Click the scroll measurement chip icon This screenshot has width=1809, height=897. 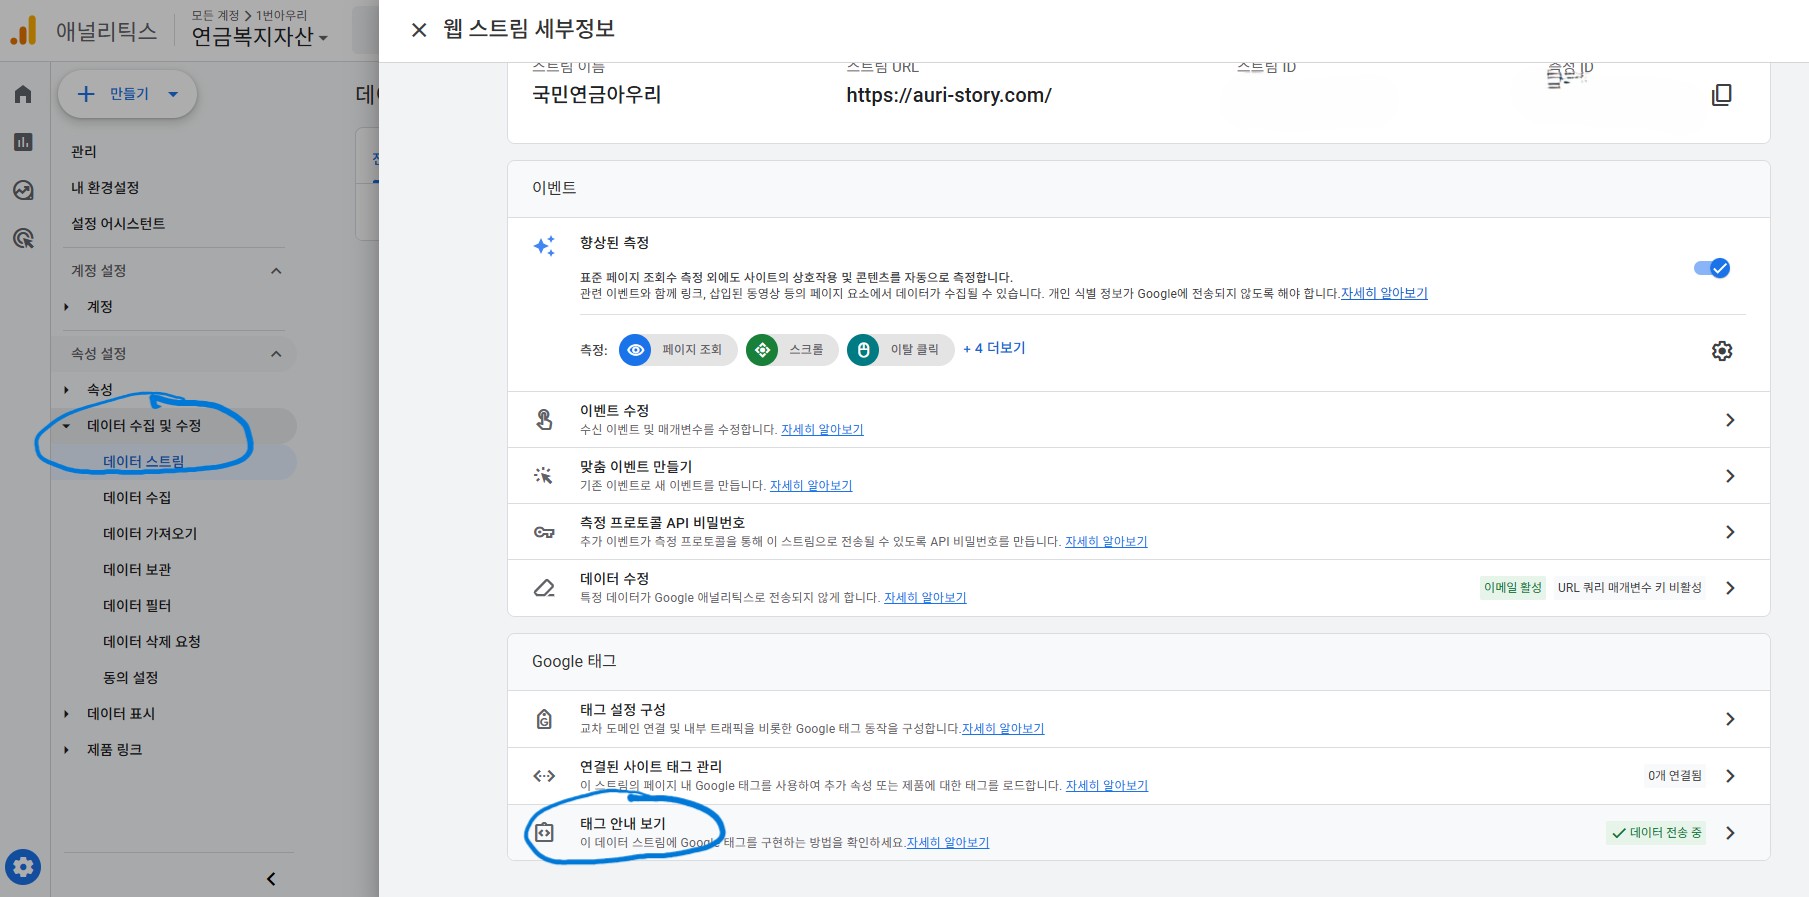tap(762, 350)
